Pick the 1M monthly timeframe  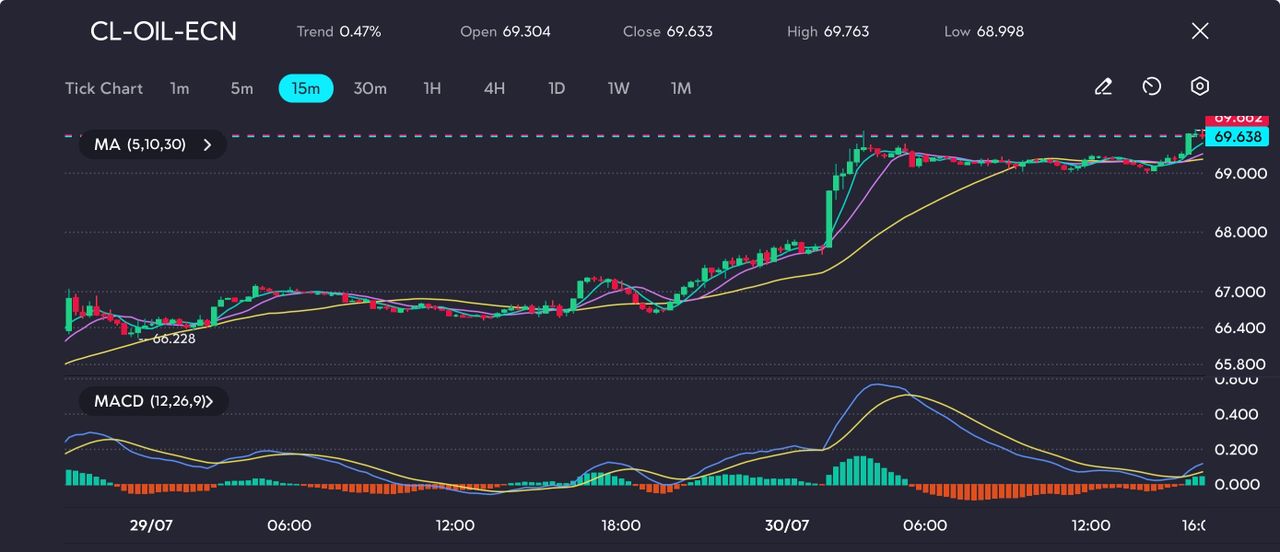tap(681, 88)
